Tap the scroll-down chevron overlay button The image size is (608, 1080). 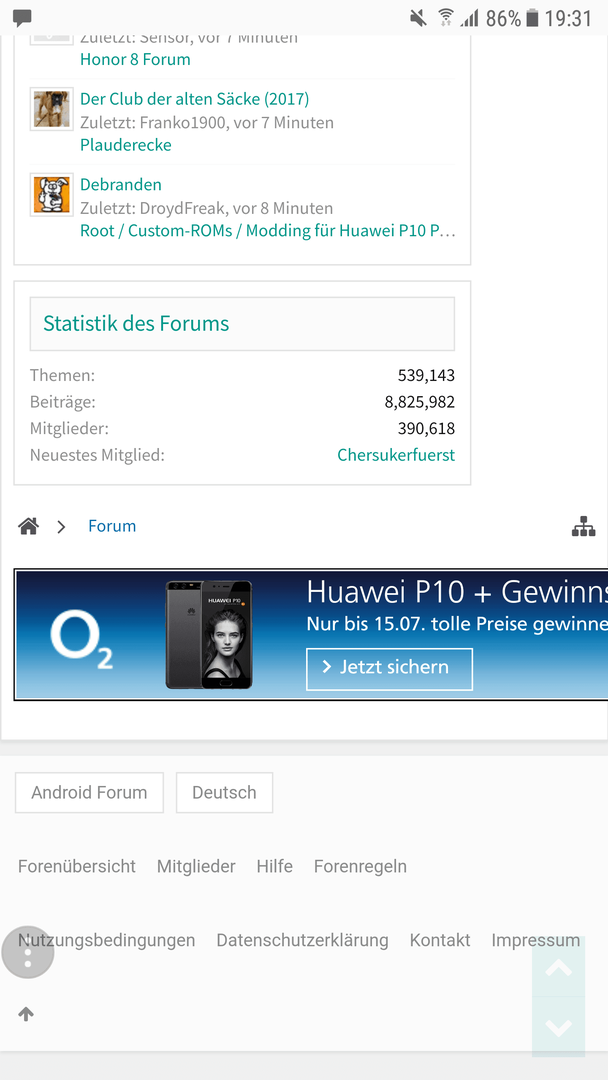point(558,1027)
